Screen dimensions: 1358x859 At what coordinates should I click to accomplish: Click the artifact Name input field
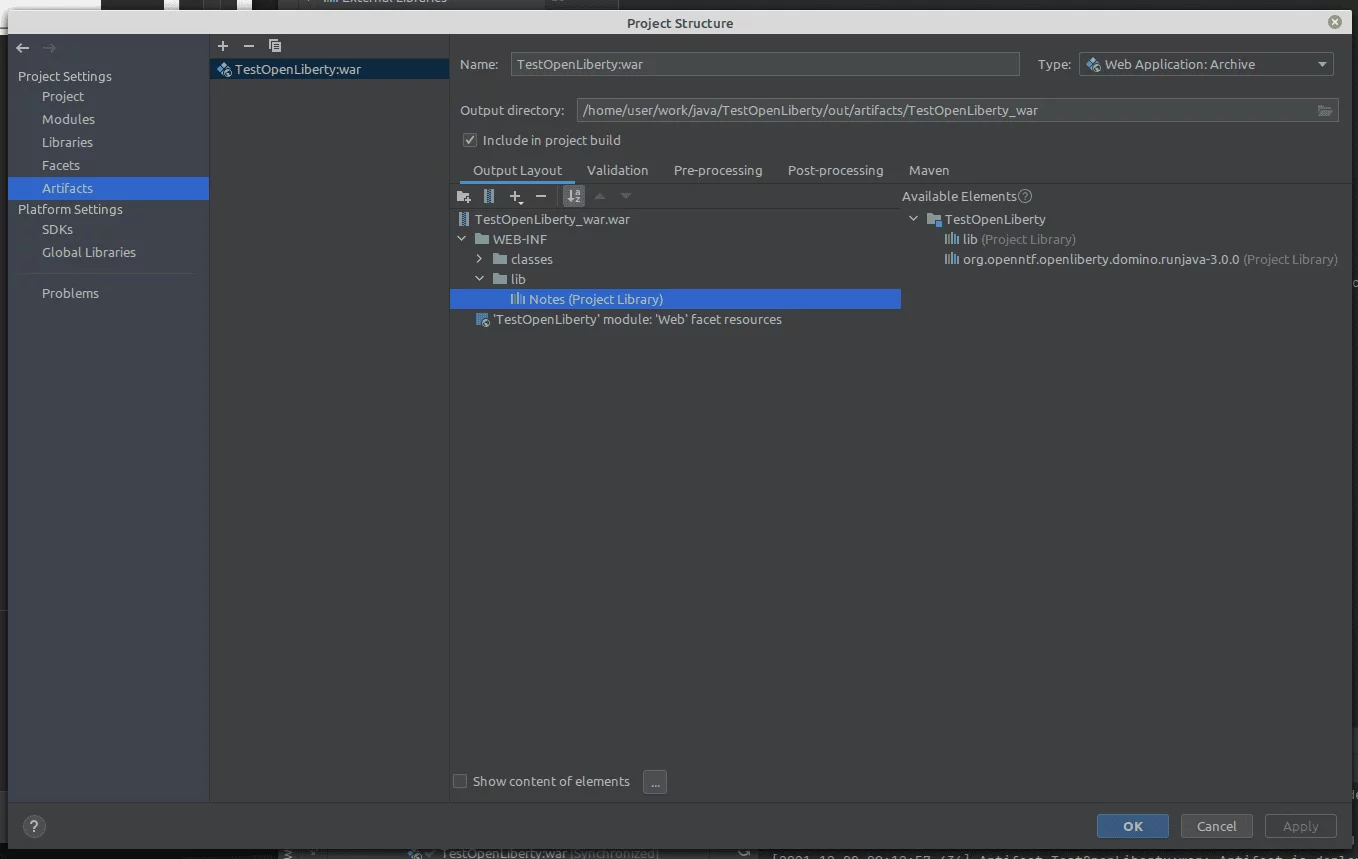click(764, 65)
